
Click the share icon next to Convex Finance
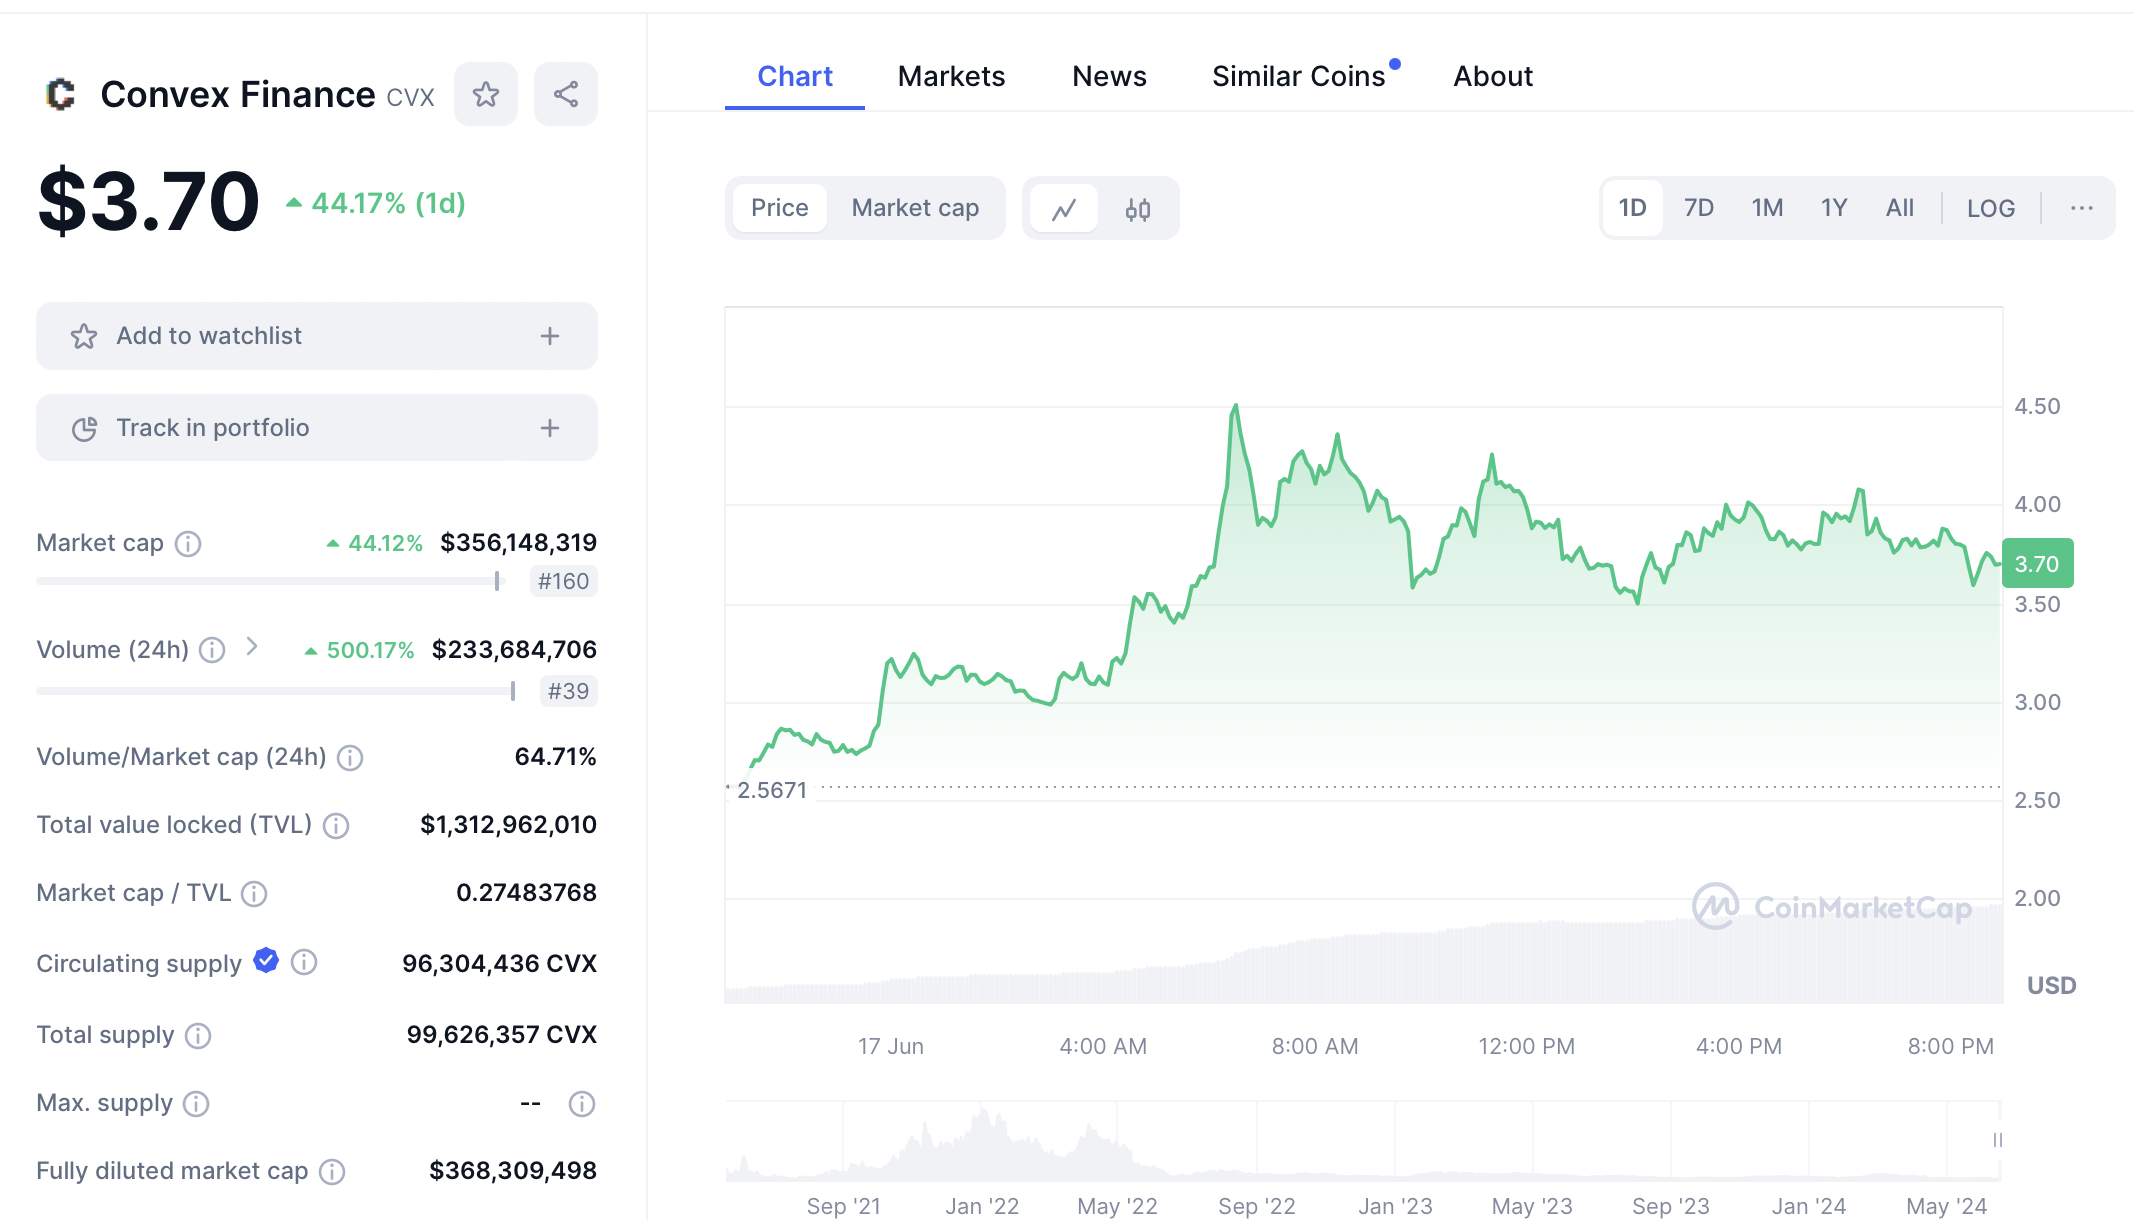point(566,94)
